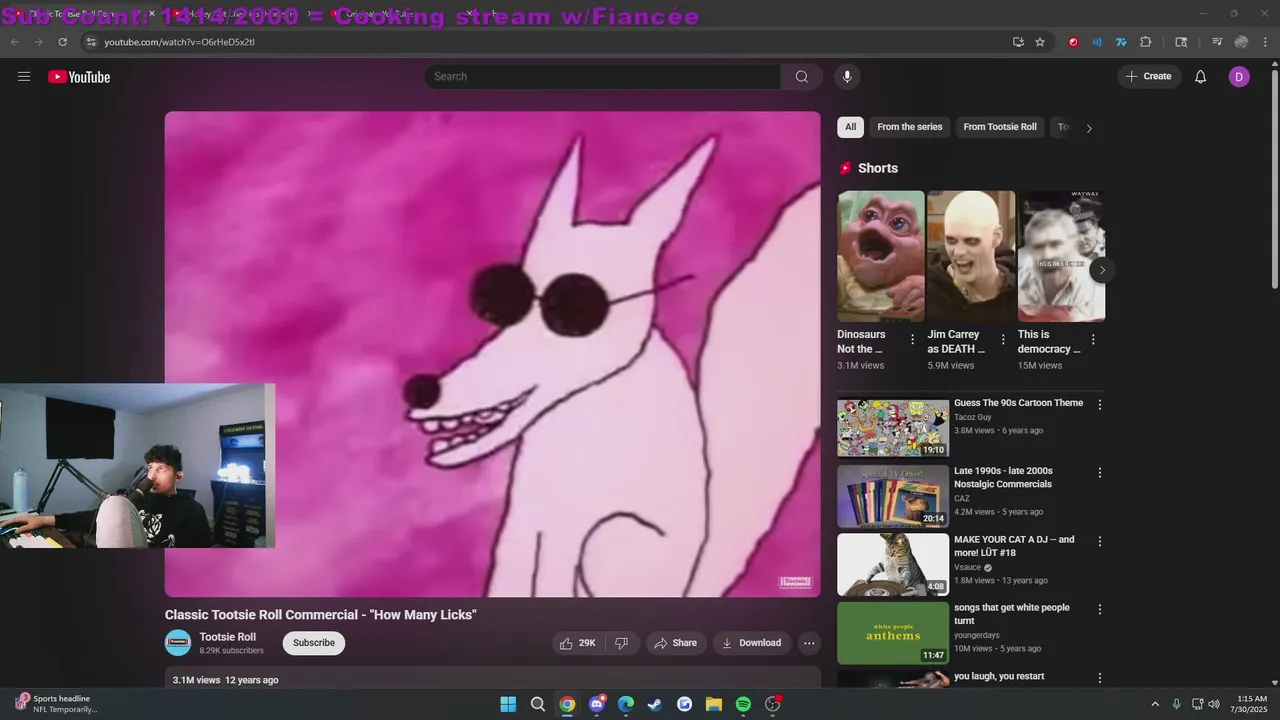Open Tootsie Roll channel avatar

point(178,643)
